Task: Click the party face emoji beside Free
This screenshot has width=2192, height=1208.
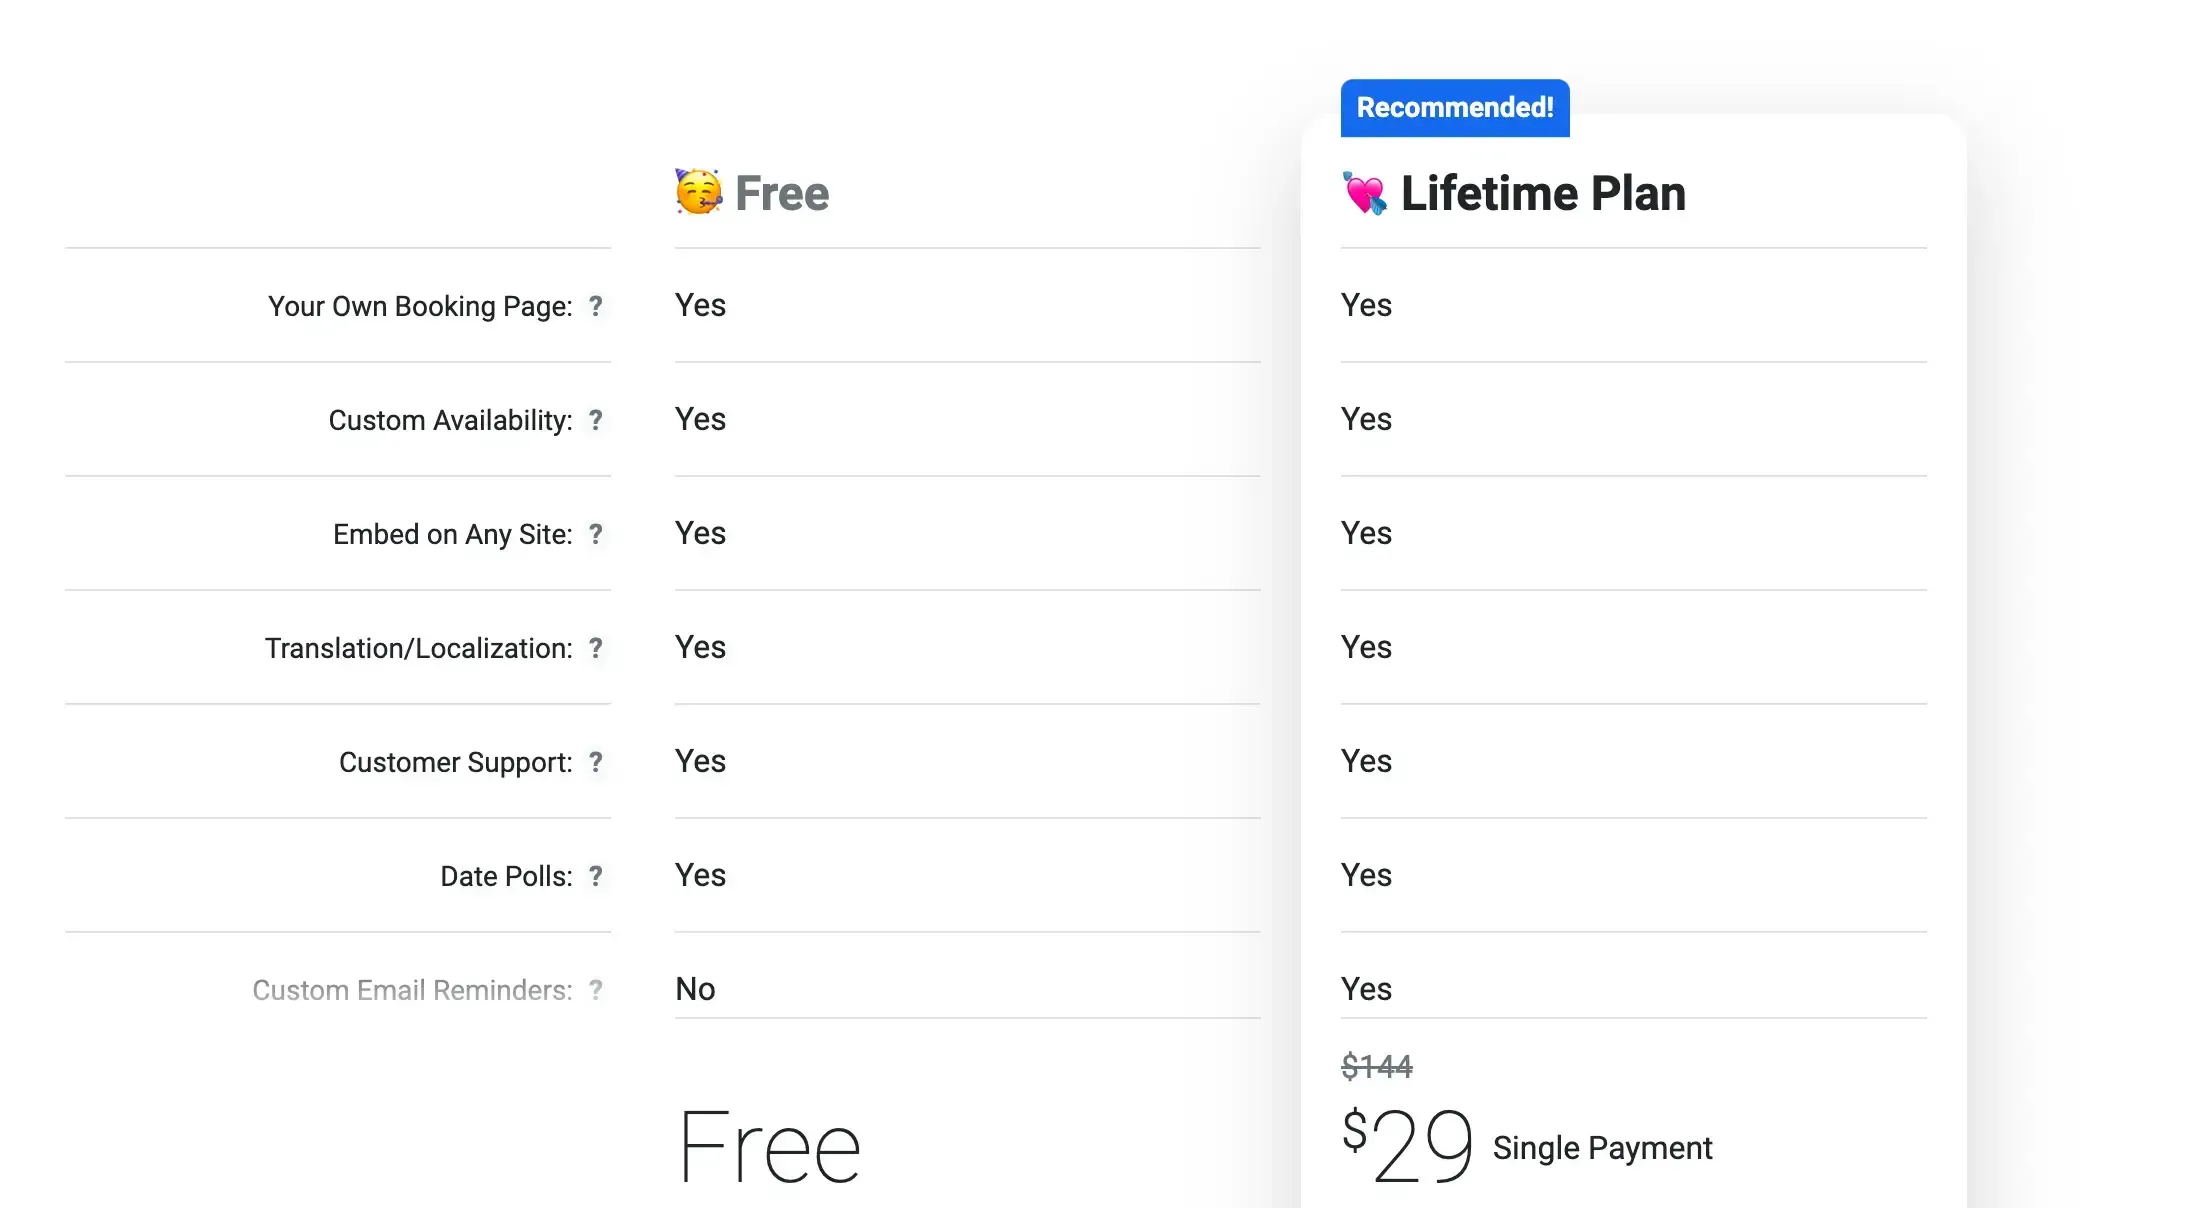Action: coord(698,191)
